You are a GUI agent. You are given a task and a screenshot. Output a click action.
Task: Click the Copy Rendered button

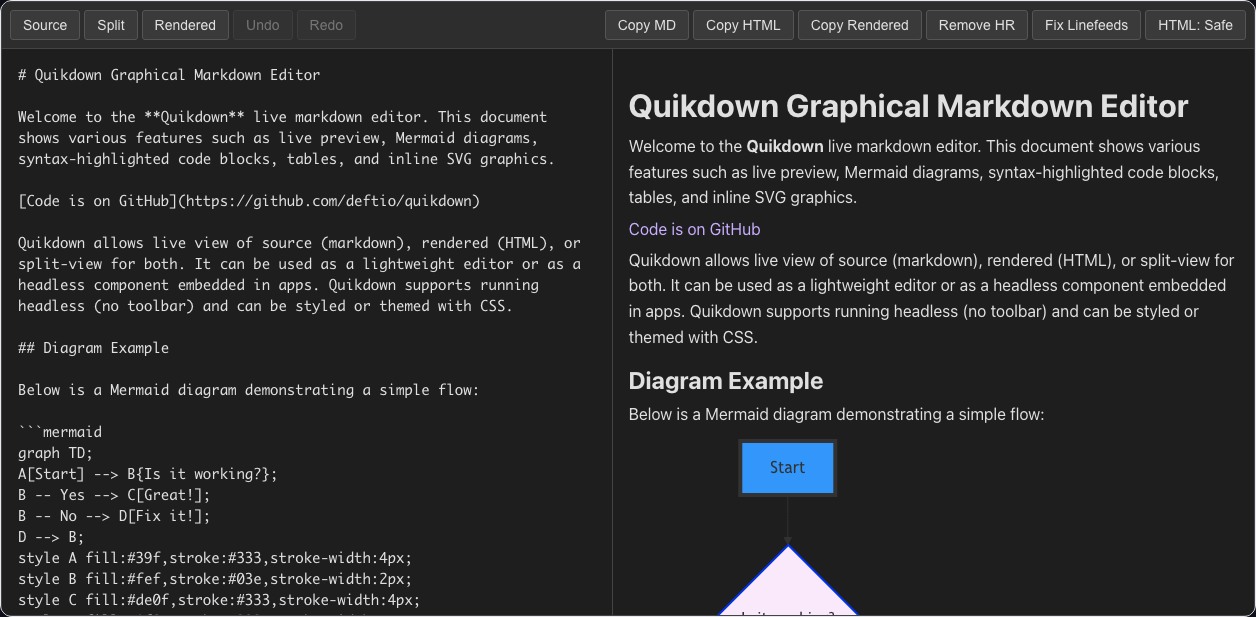pos(860,25)
